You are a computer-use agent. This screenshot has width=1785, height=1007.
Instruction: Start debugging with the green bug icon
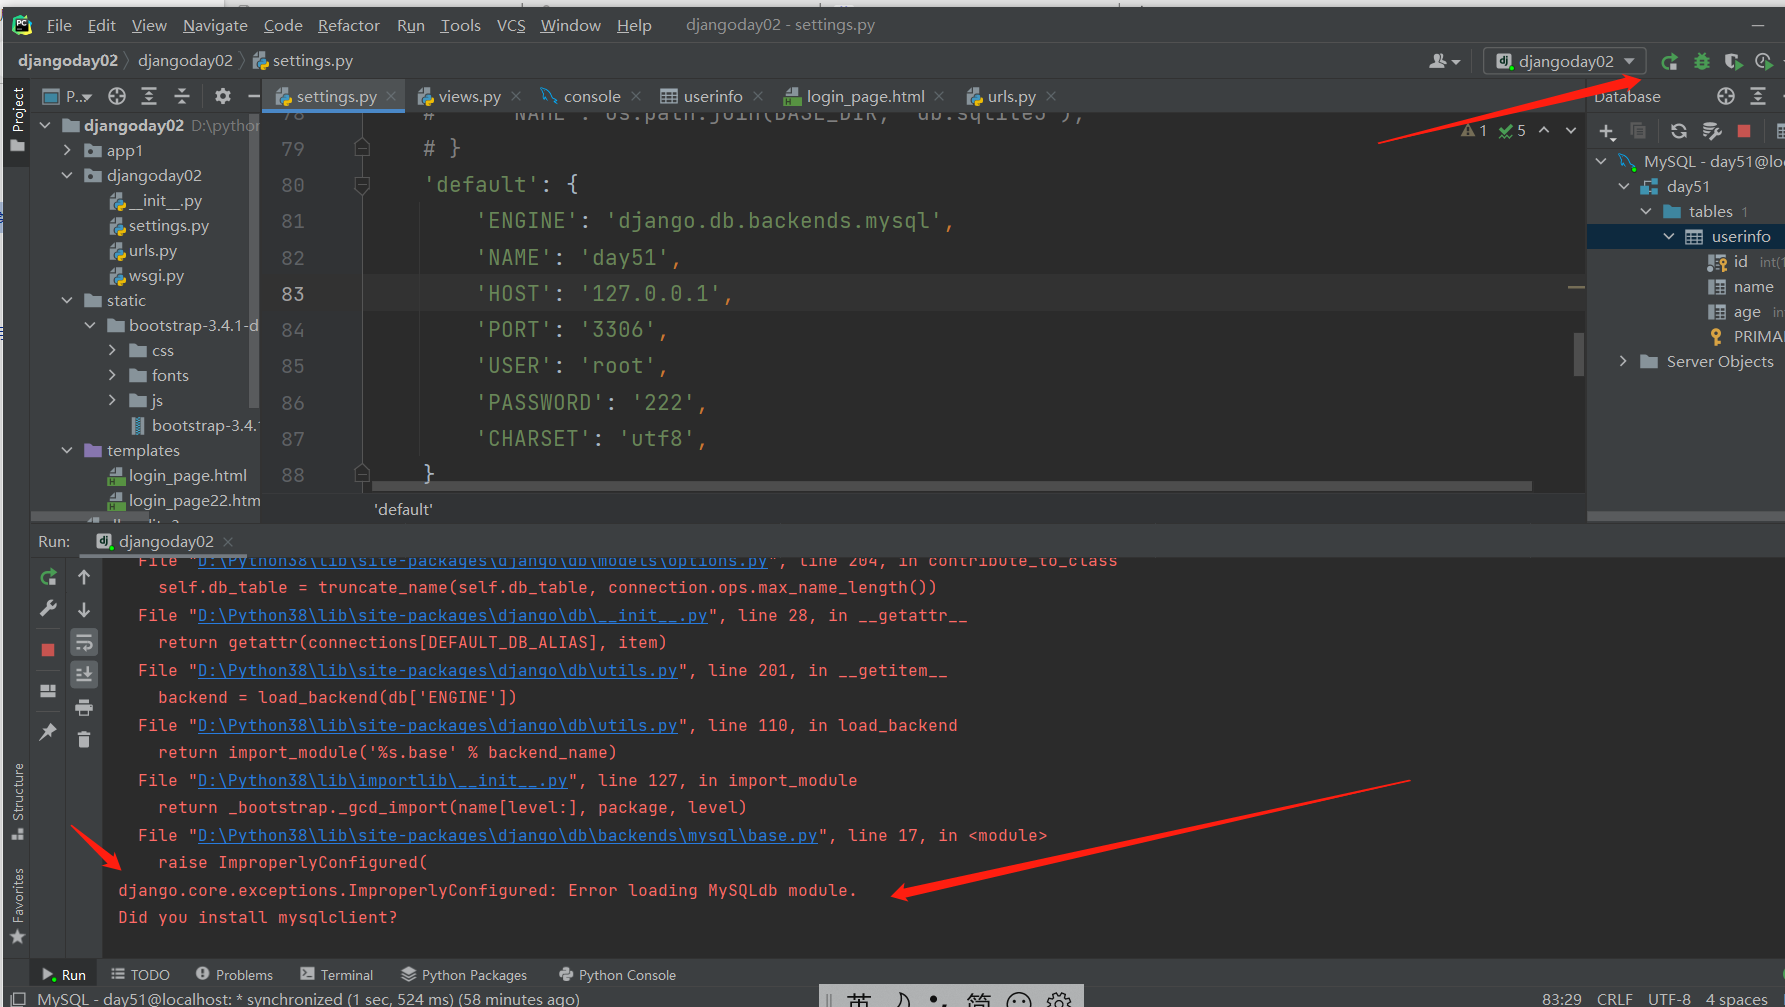click(x=1701, y=62)
